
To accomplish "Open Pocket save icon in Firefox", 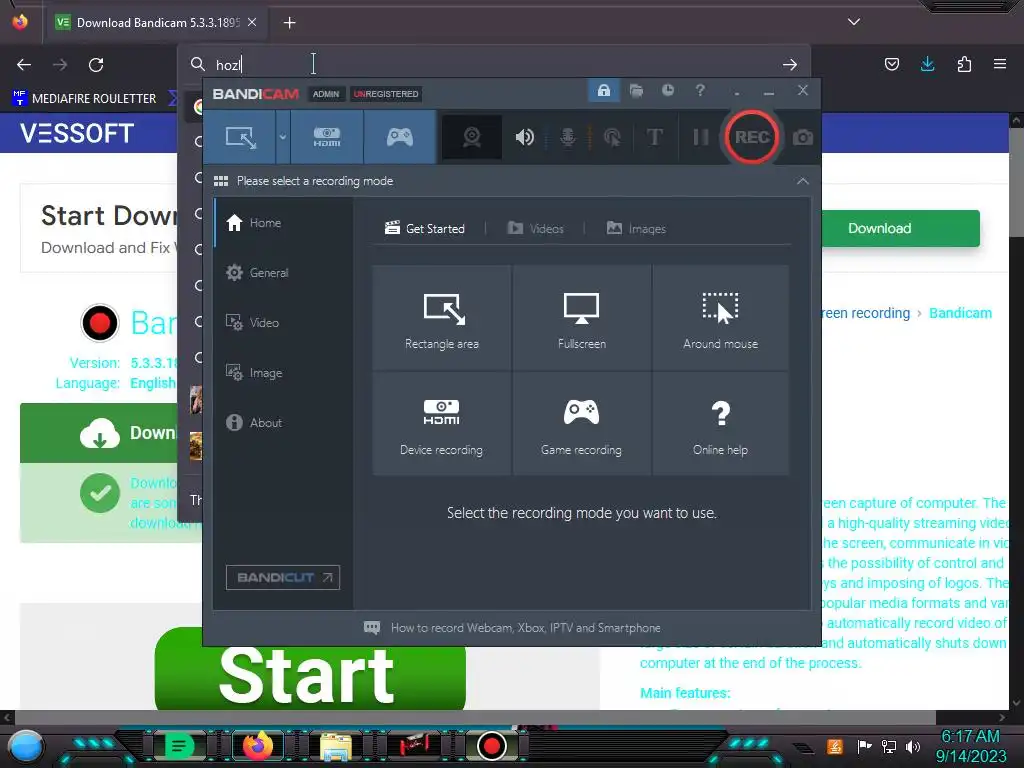I will pyautogui.click(x=891, y=64).
